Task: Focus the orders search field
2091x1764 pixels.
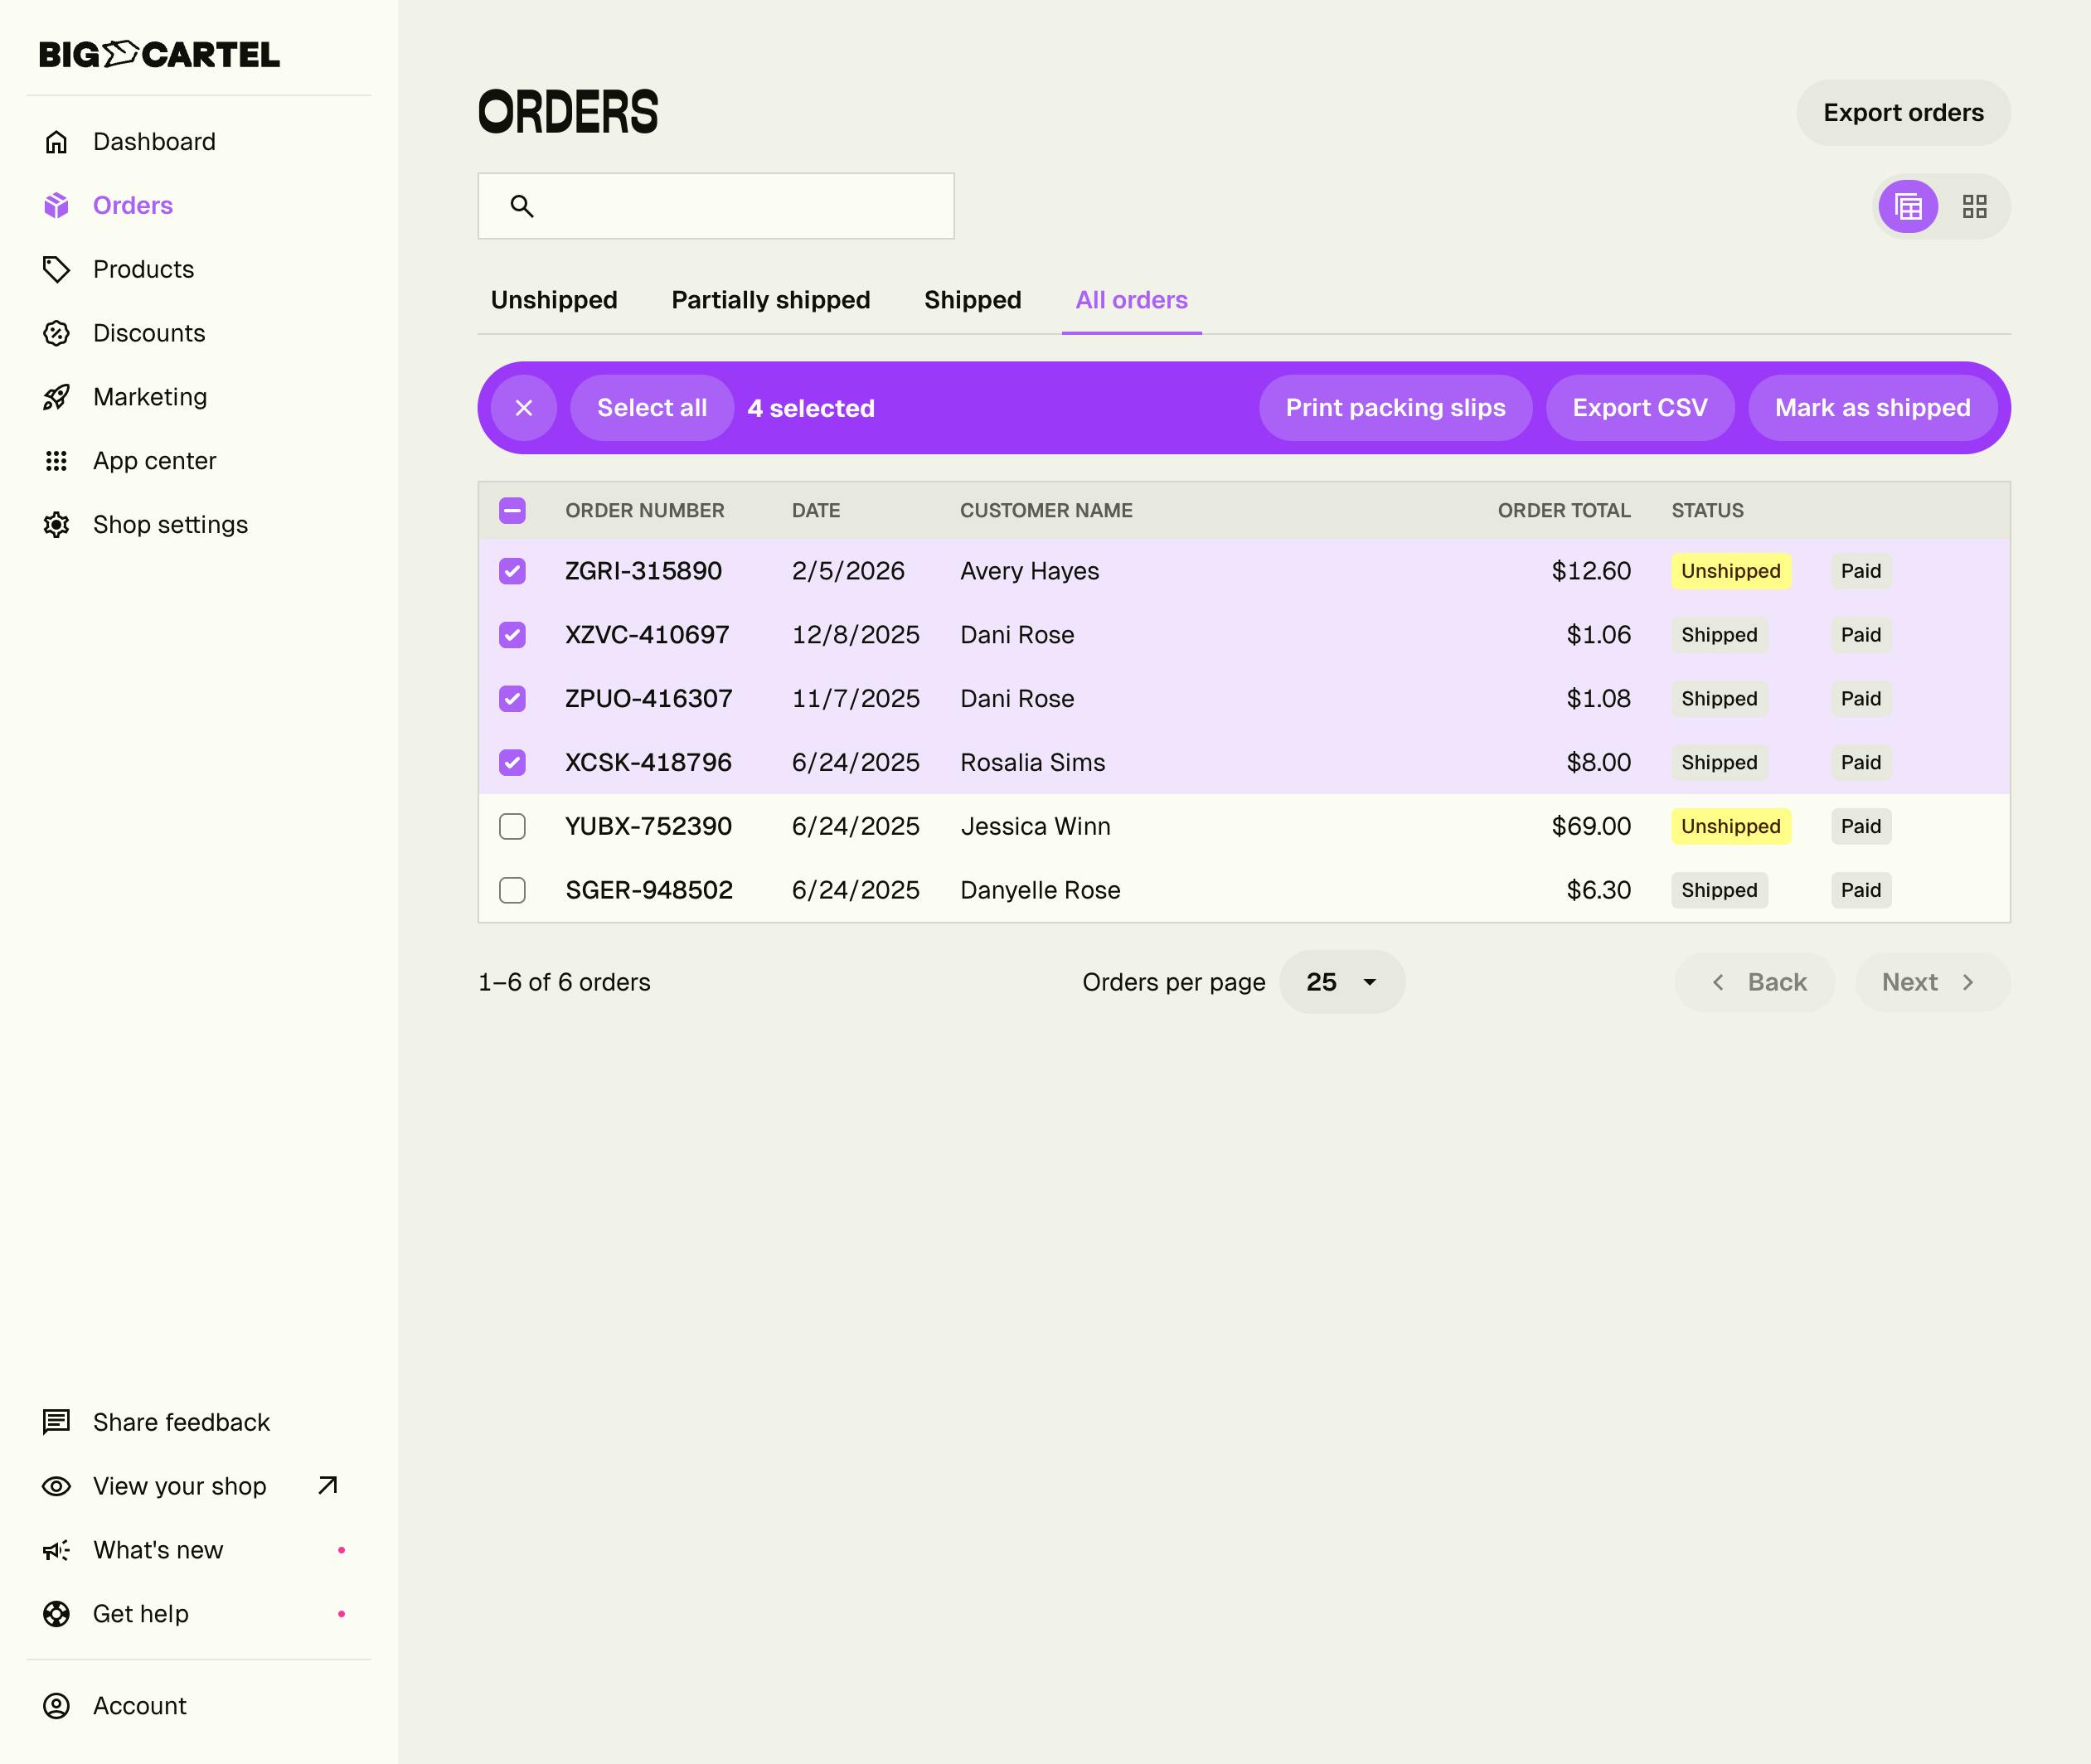Action: [740, 206]
